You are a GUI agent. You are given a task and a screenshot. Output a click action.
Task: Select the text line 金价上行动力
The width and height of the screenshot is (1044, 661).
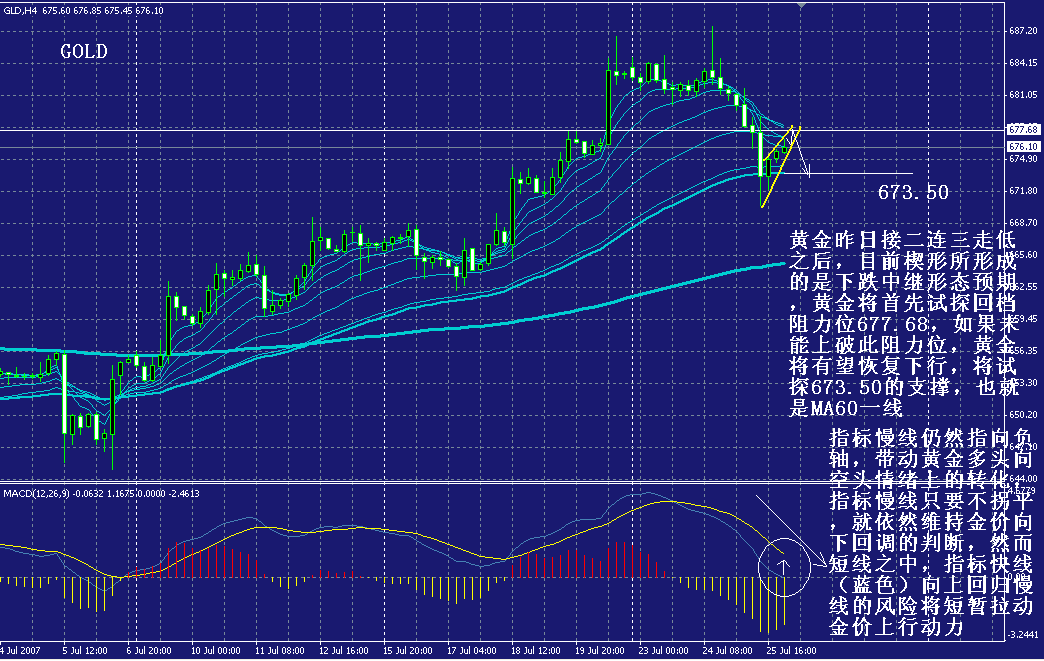[896, 626]
